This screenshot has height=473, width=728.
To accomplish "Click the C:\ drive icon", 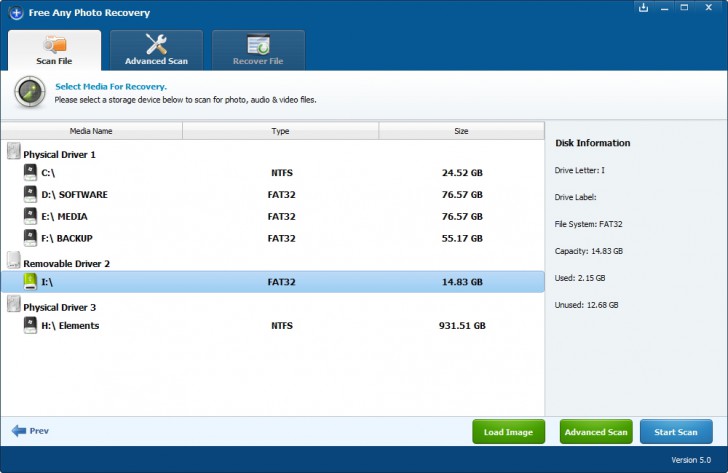I will [x=30, y=172].
